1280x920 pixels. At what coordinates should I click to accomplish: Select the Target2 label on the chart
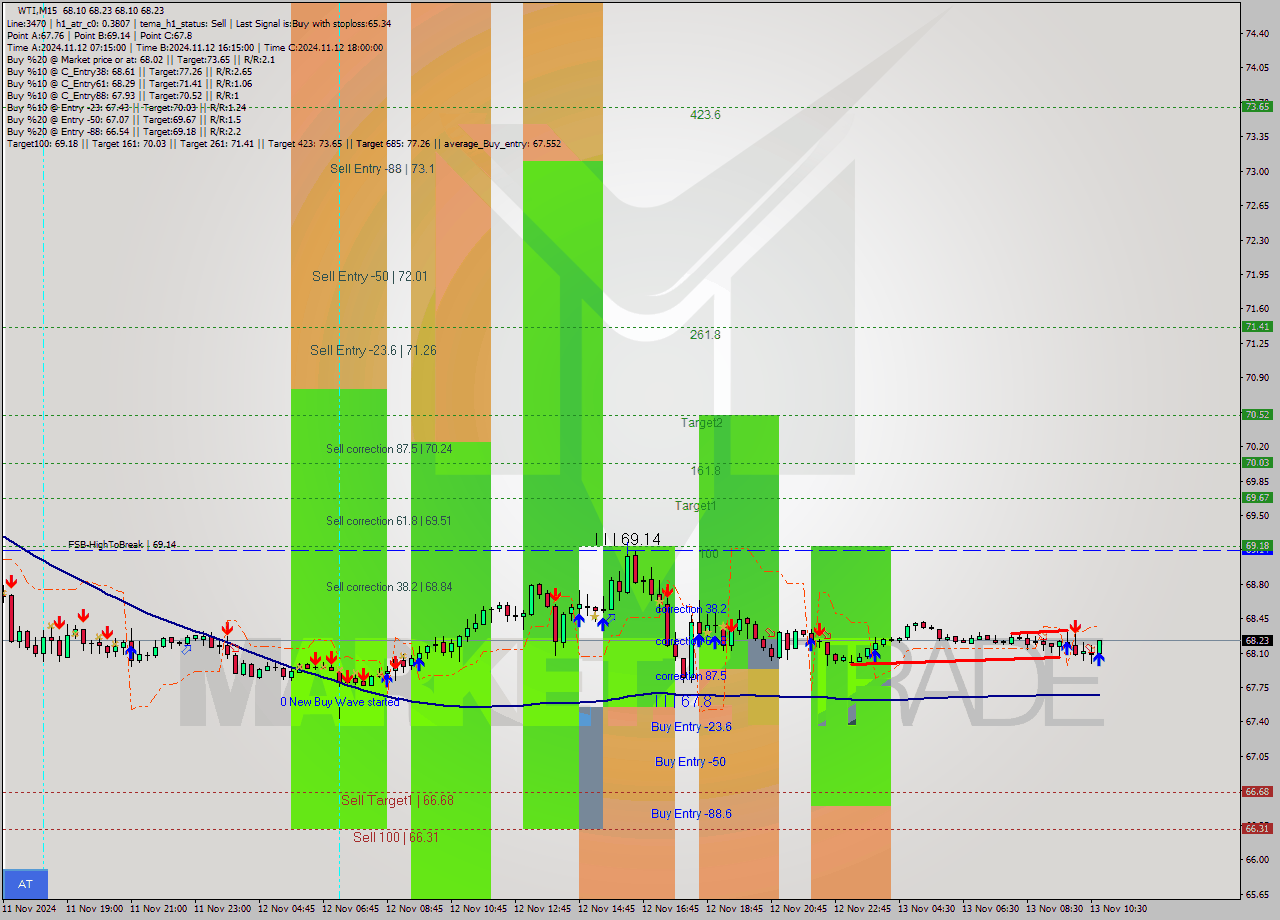[702, 423]
